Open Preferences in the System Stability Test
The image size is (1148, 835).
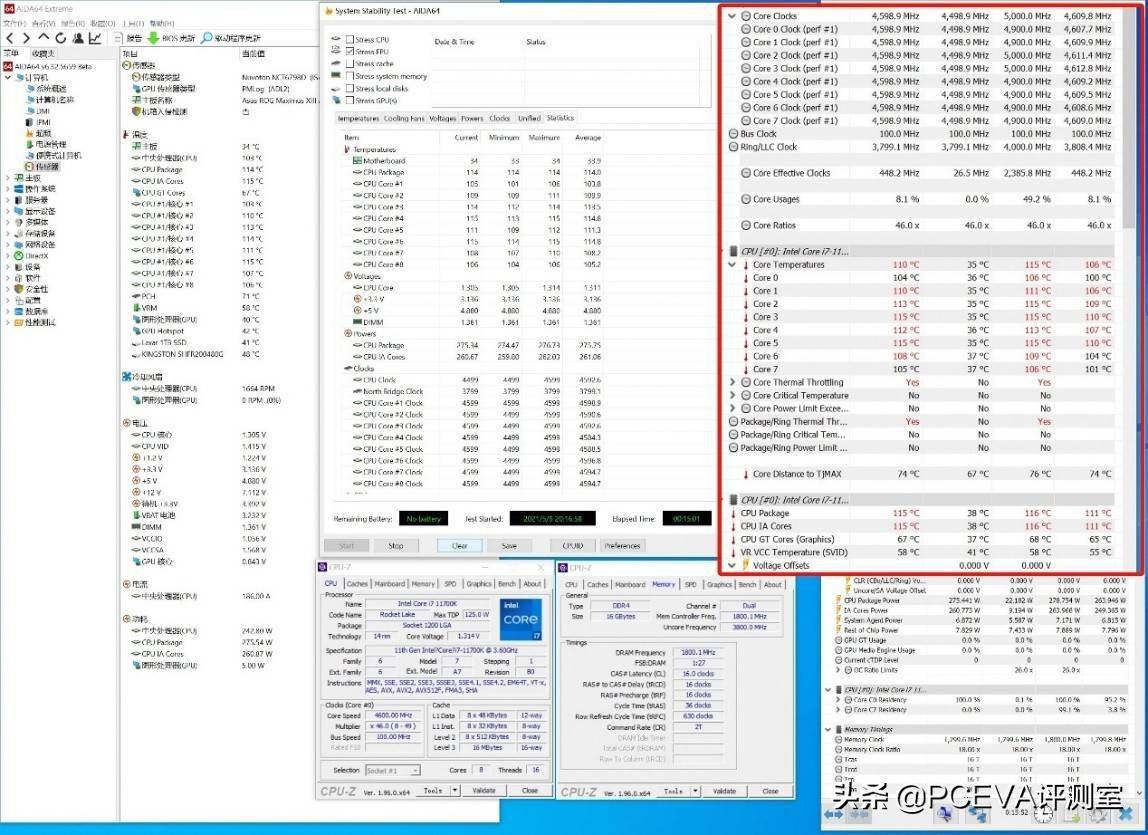[622, 546]
